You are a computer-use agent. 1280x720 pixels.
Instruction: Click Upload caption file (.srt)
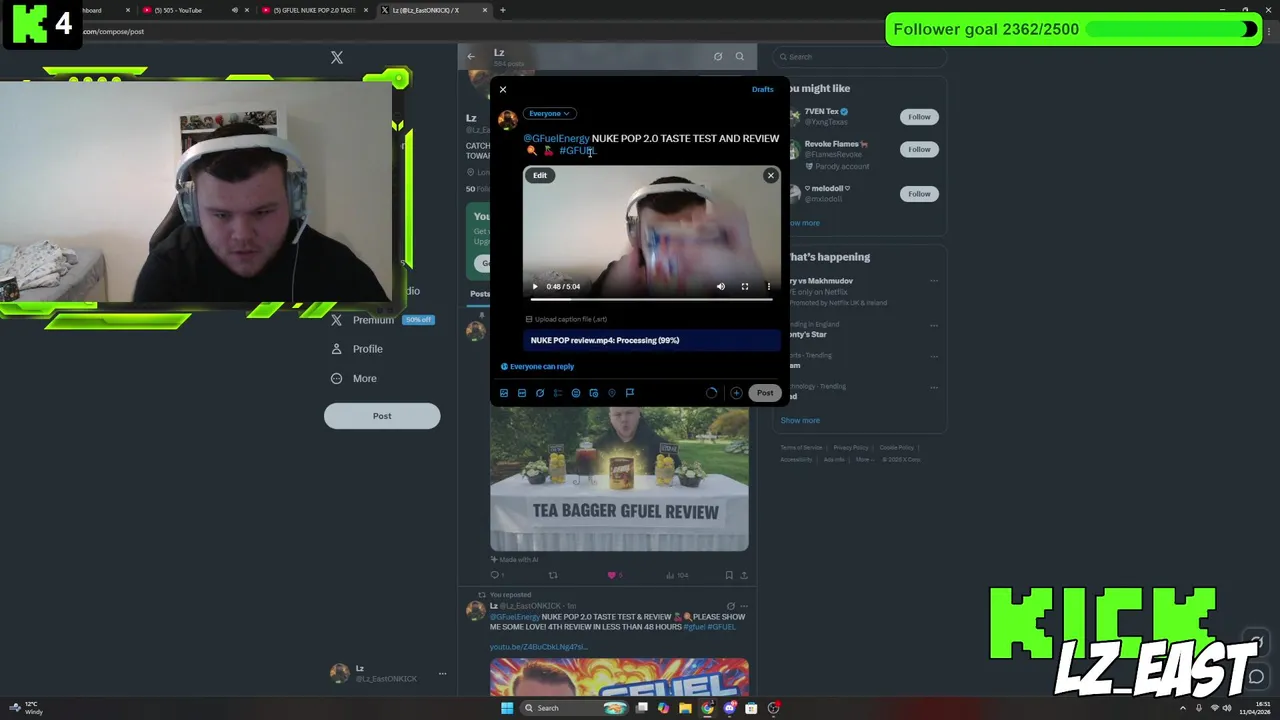566,319
